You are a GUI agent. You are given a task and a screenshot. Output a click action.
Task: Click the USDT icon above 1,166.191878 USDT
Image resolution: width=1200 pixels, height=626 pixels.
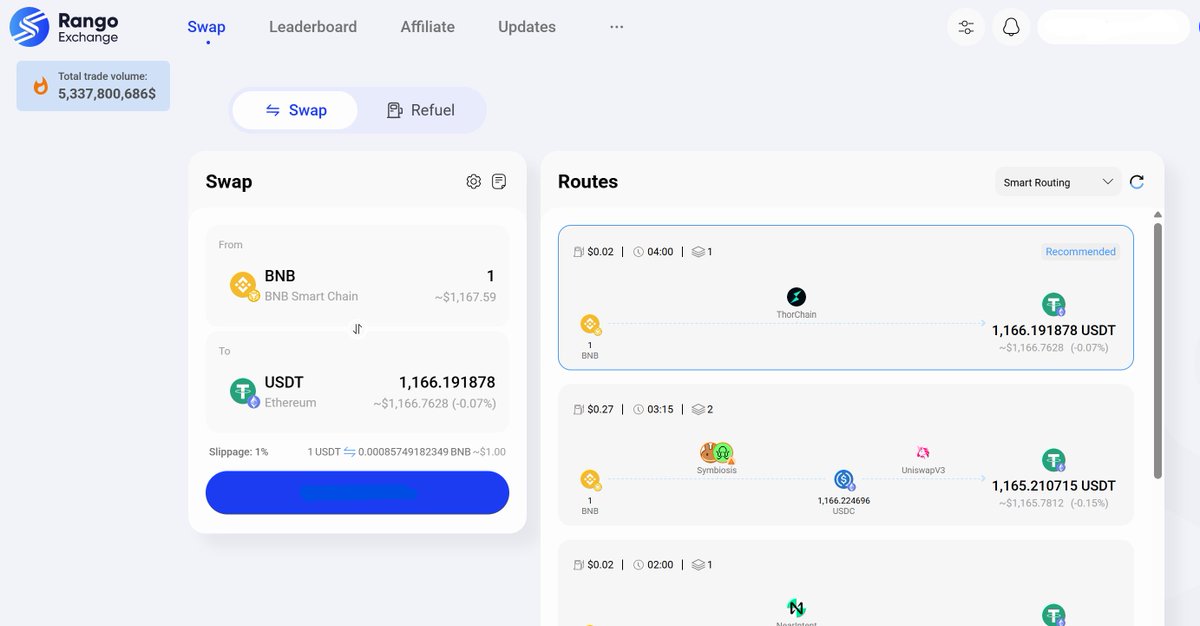(x=1054, y=305)
